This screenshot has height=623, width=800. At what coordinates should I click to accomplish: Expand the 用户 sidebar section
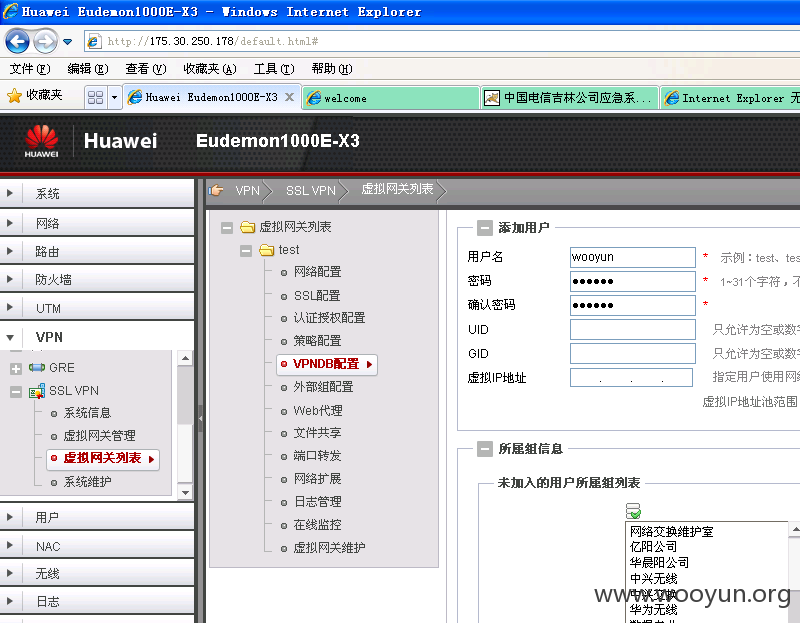[97, 517]
